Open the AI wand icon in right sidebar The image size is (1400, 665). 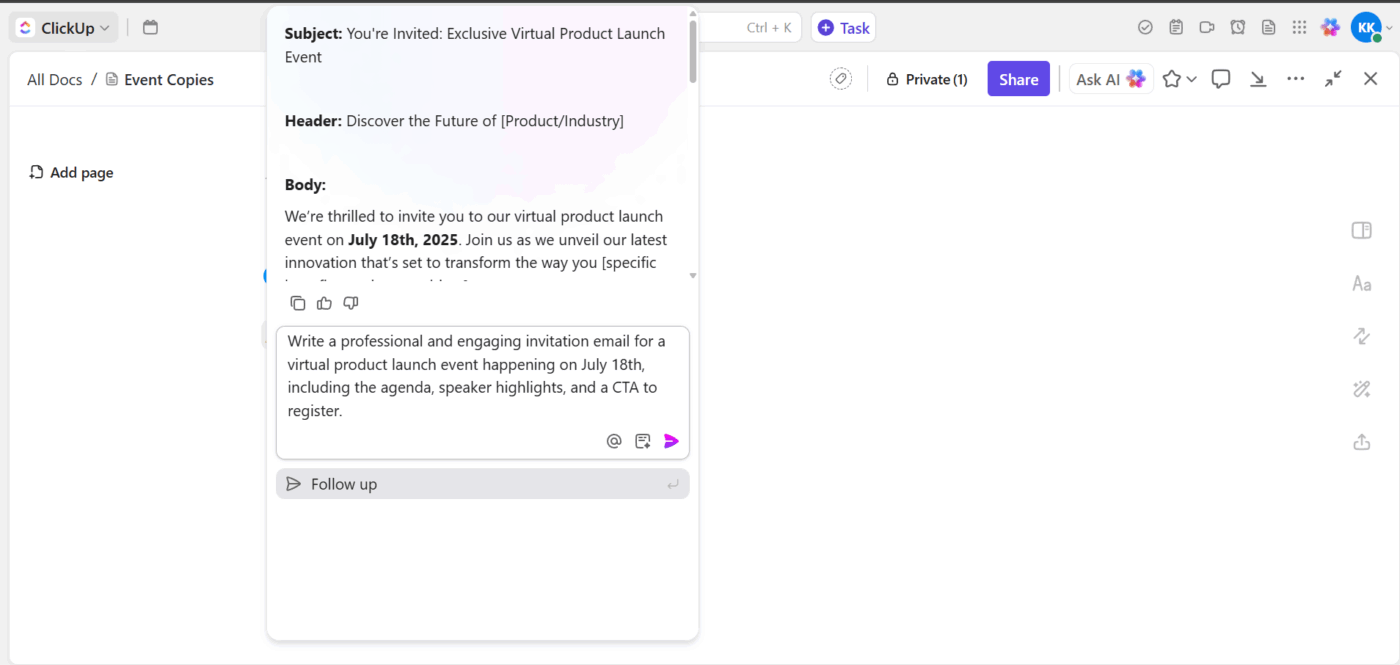click(x=1361, y=389)
